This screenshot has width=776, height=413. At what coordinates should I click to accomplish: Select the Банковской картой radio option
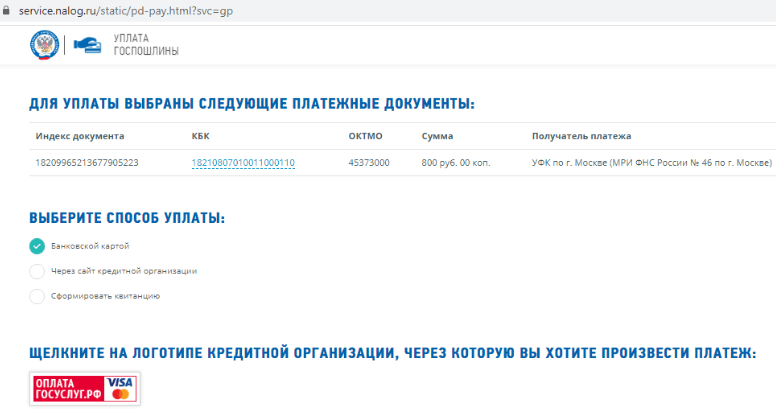tap(37, 246)
